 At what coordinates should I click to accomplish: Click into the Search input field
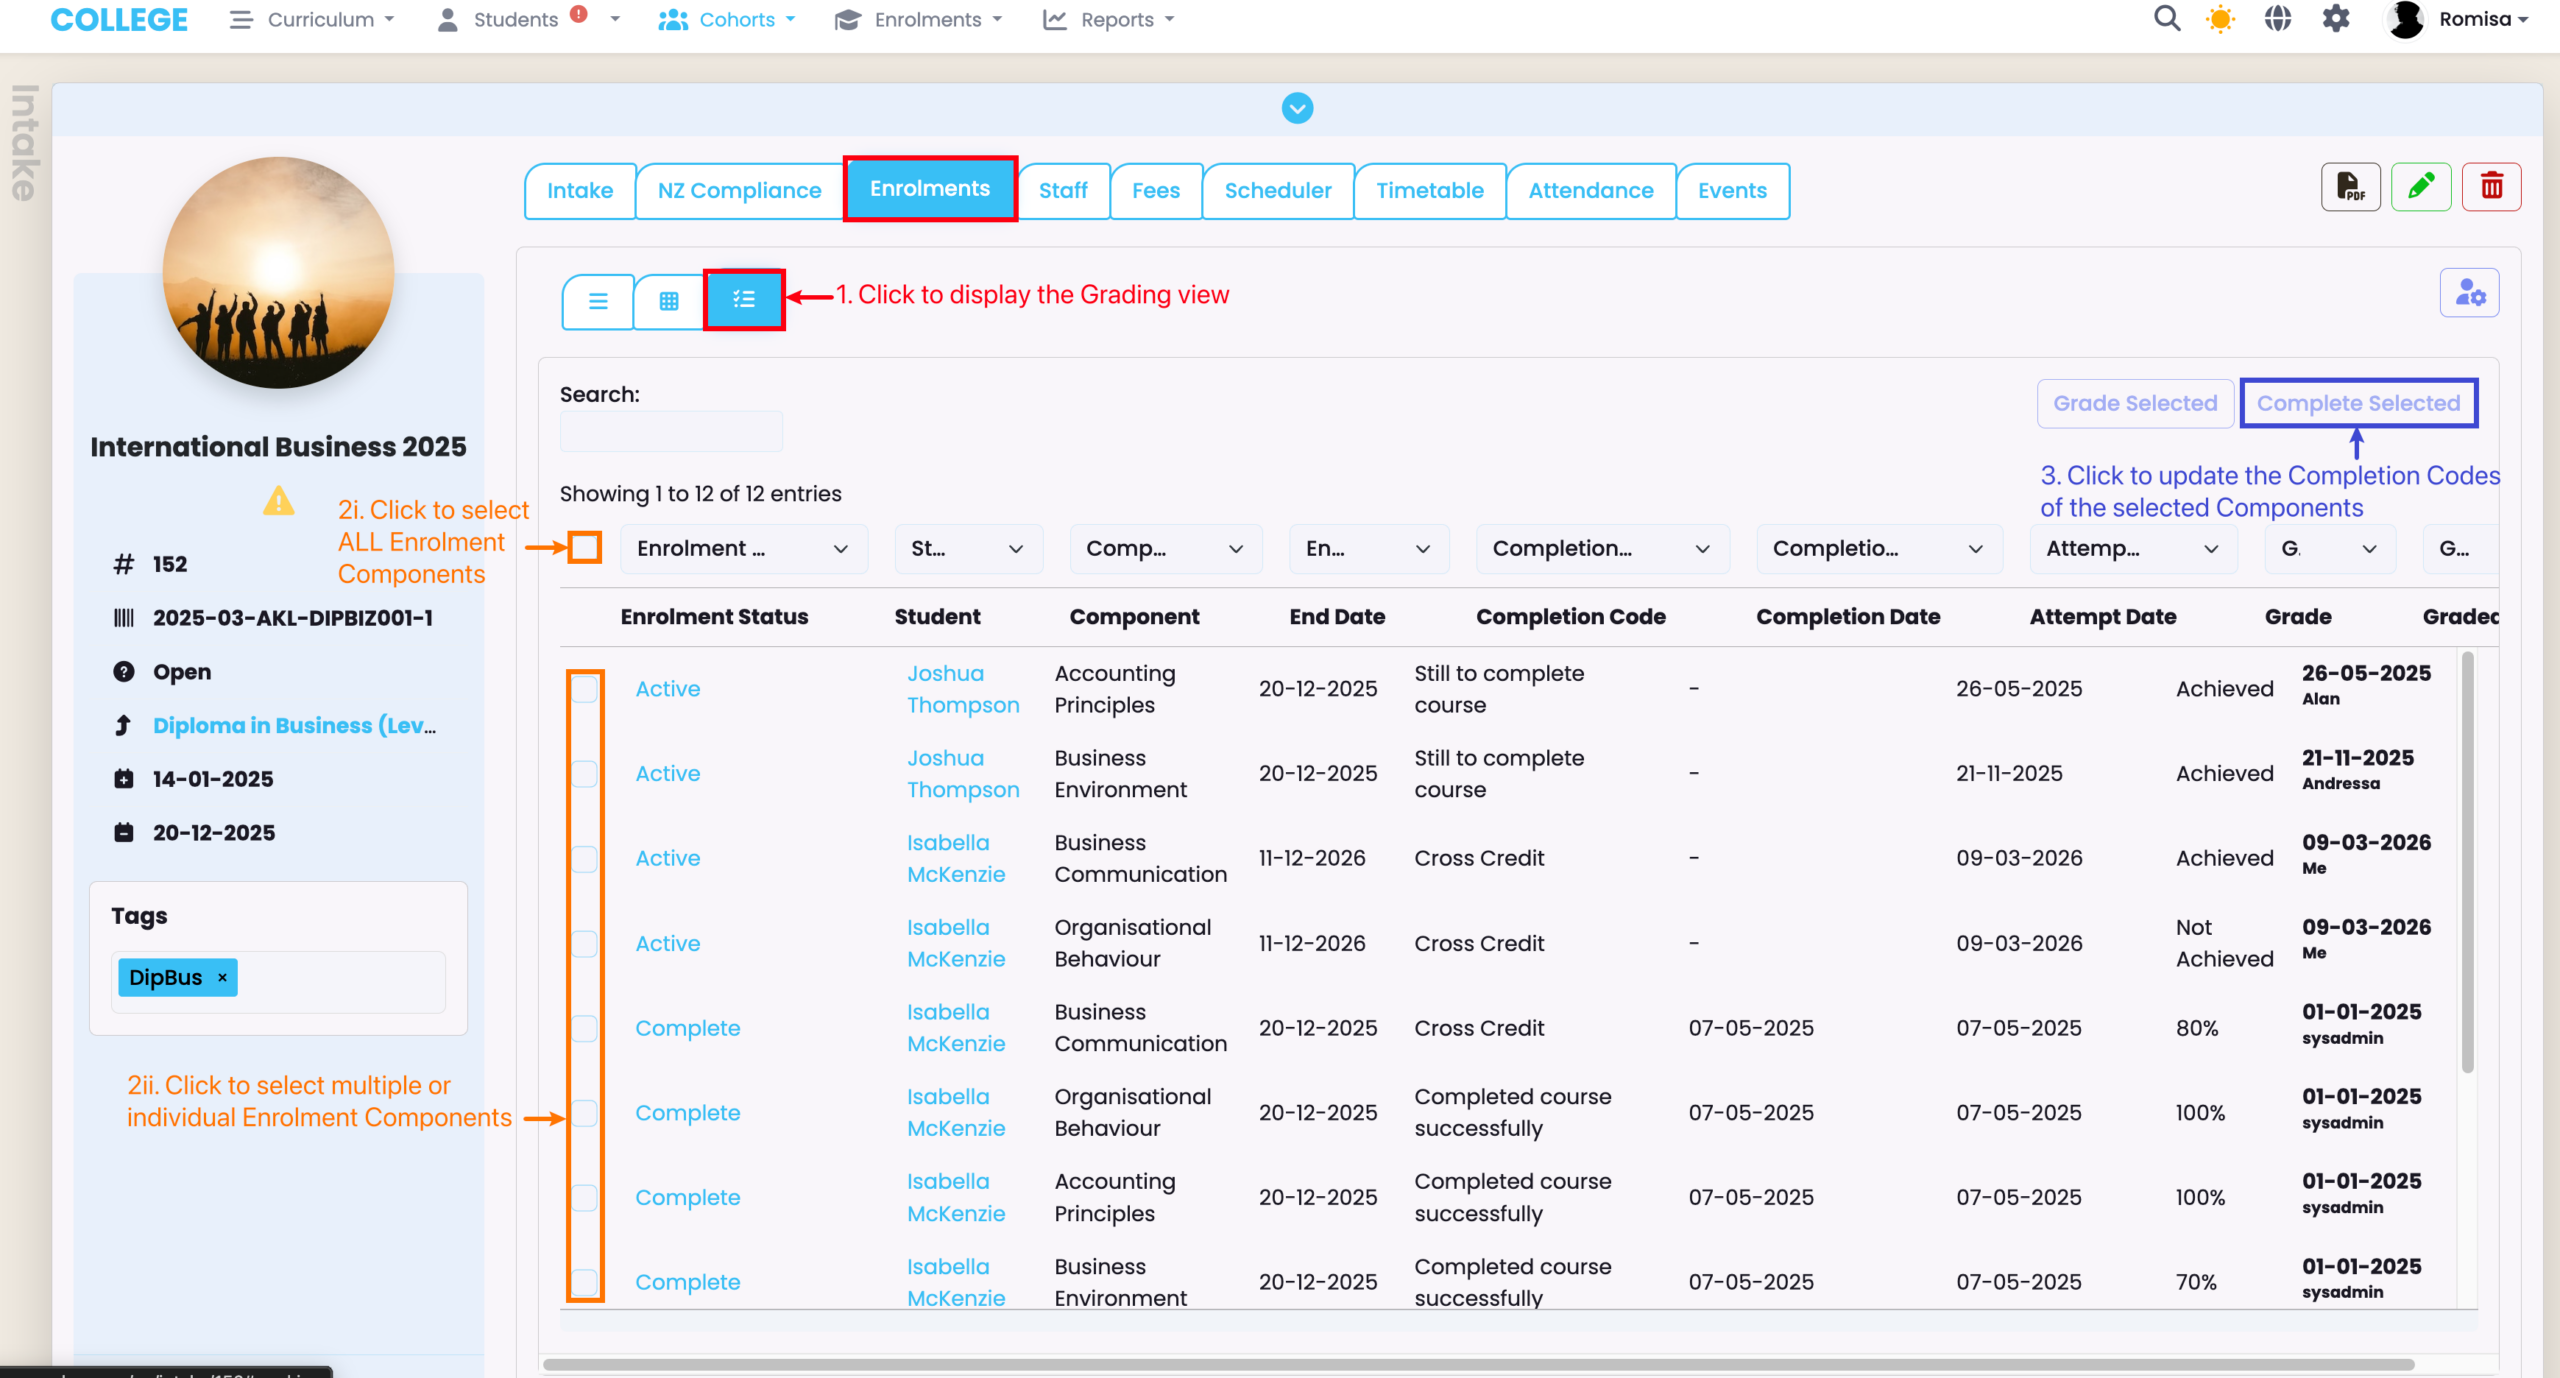671,433
